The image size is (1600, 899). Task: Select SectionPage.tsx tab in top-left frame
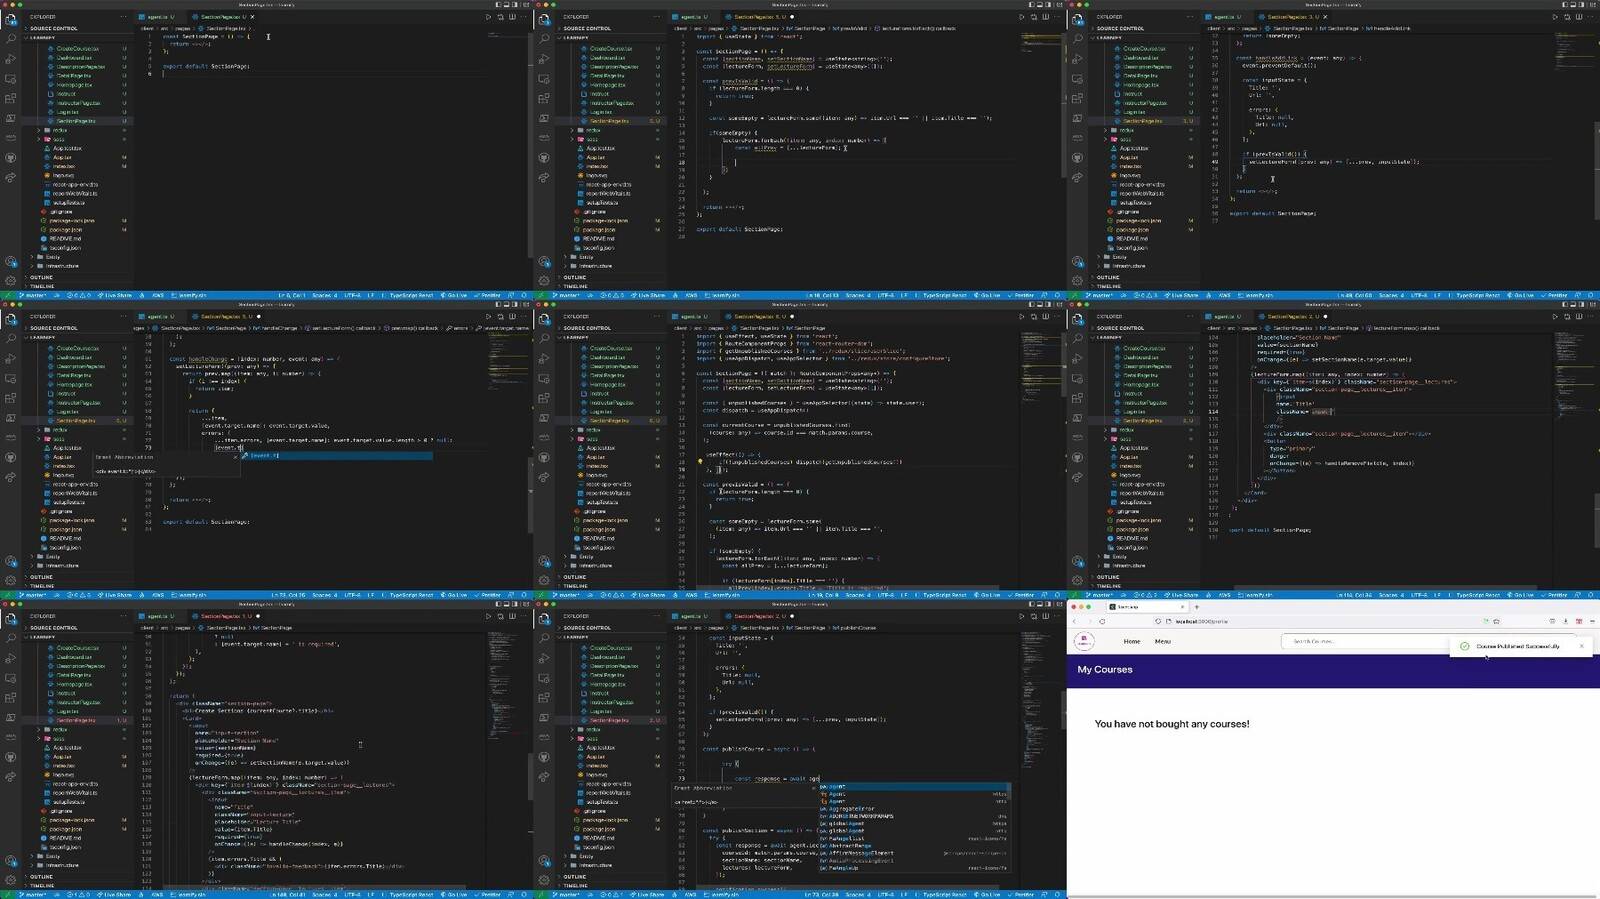[x=221, y=17]
